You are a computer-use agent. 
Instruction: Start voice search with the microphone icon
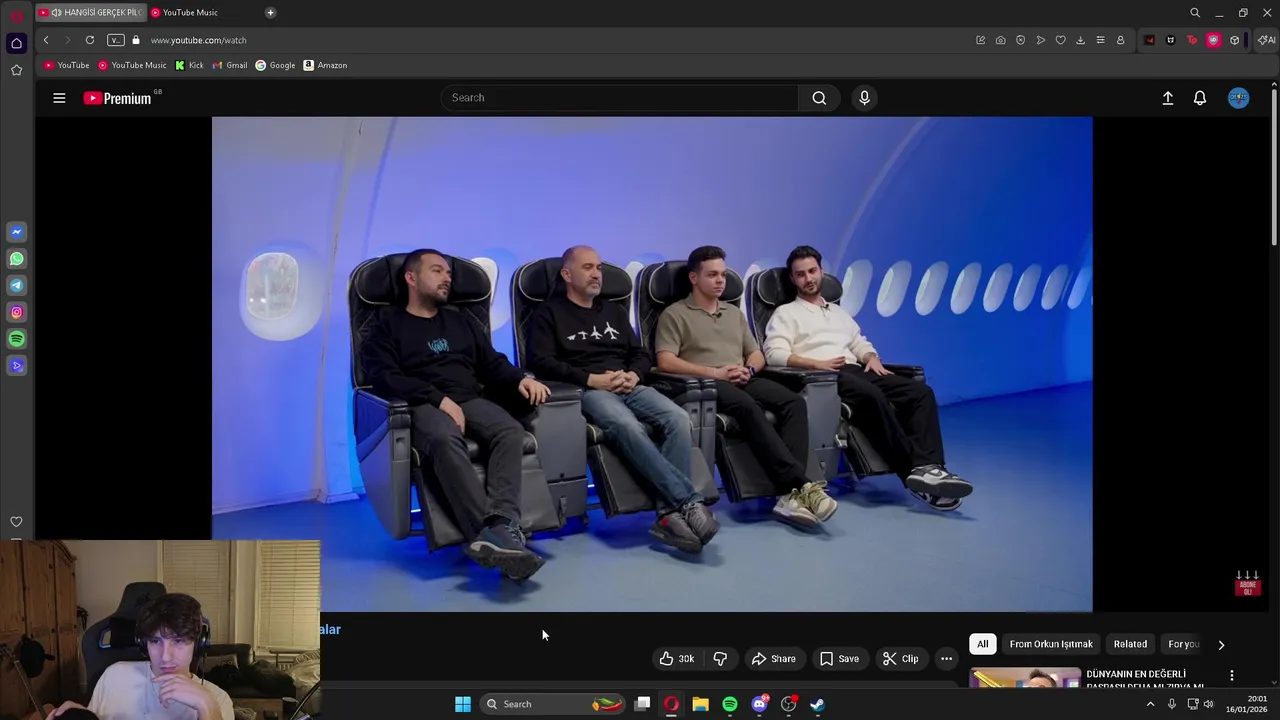tap(864, 98)
